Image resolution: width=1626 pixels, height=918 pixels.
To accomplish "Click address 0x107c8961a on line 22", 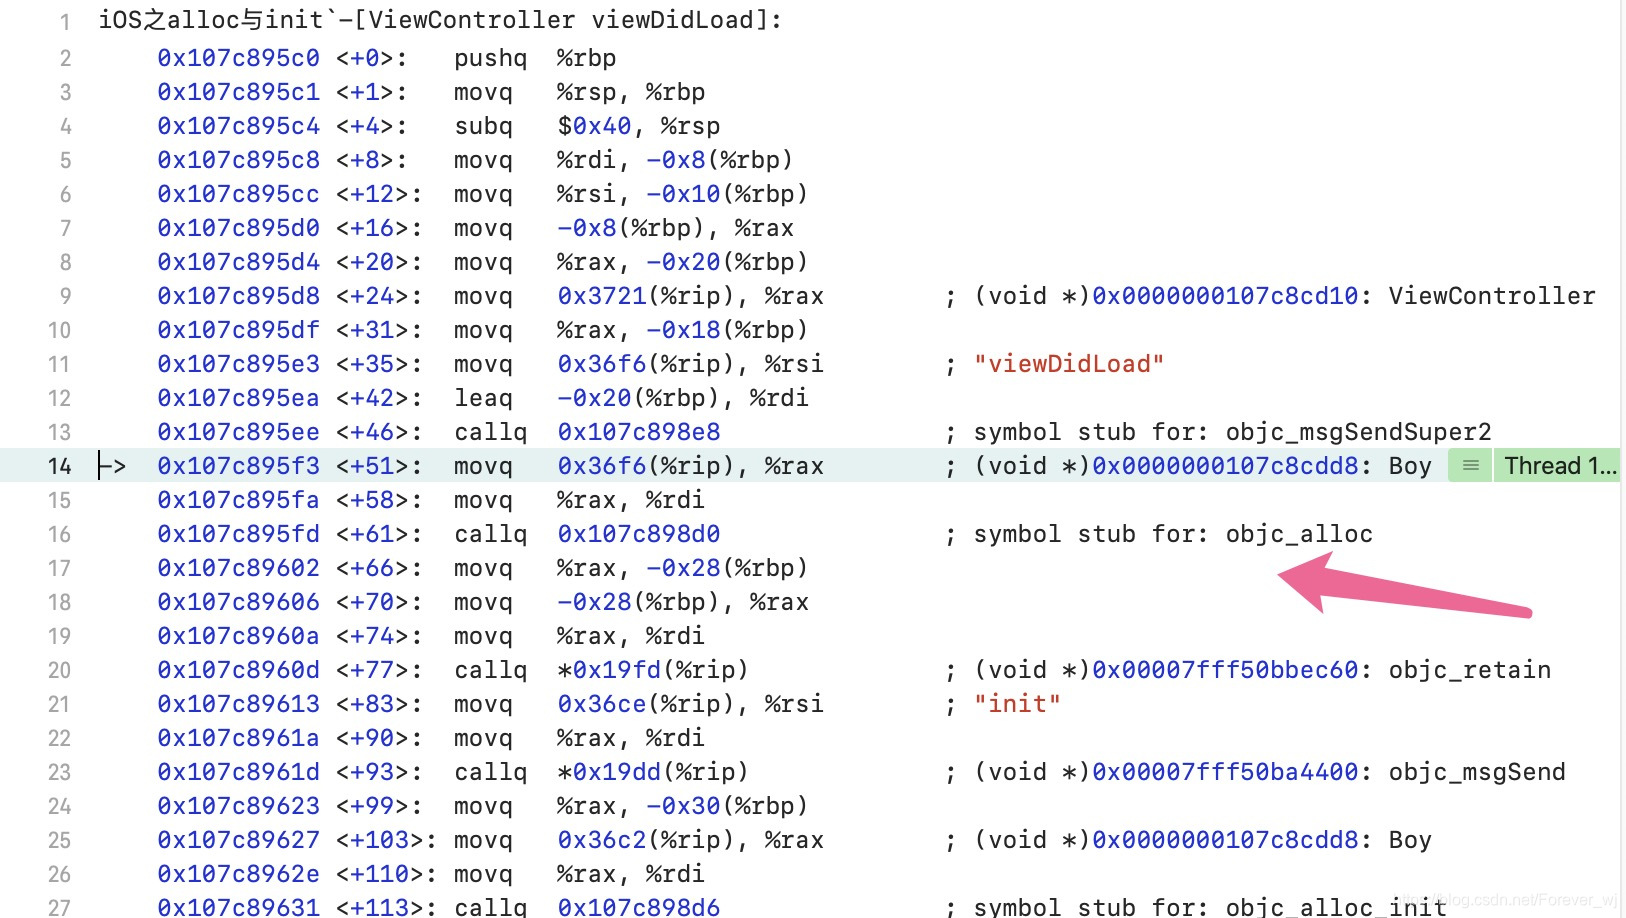I will pos(238,738).
